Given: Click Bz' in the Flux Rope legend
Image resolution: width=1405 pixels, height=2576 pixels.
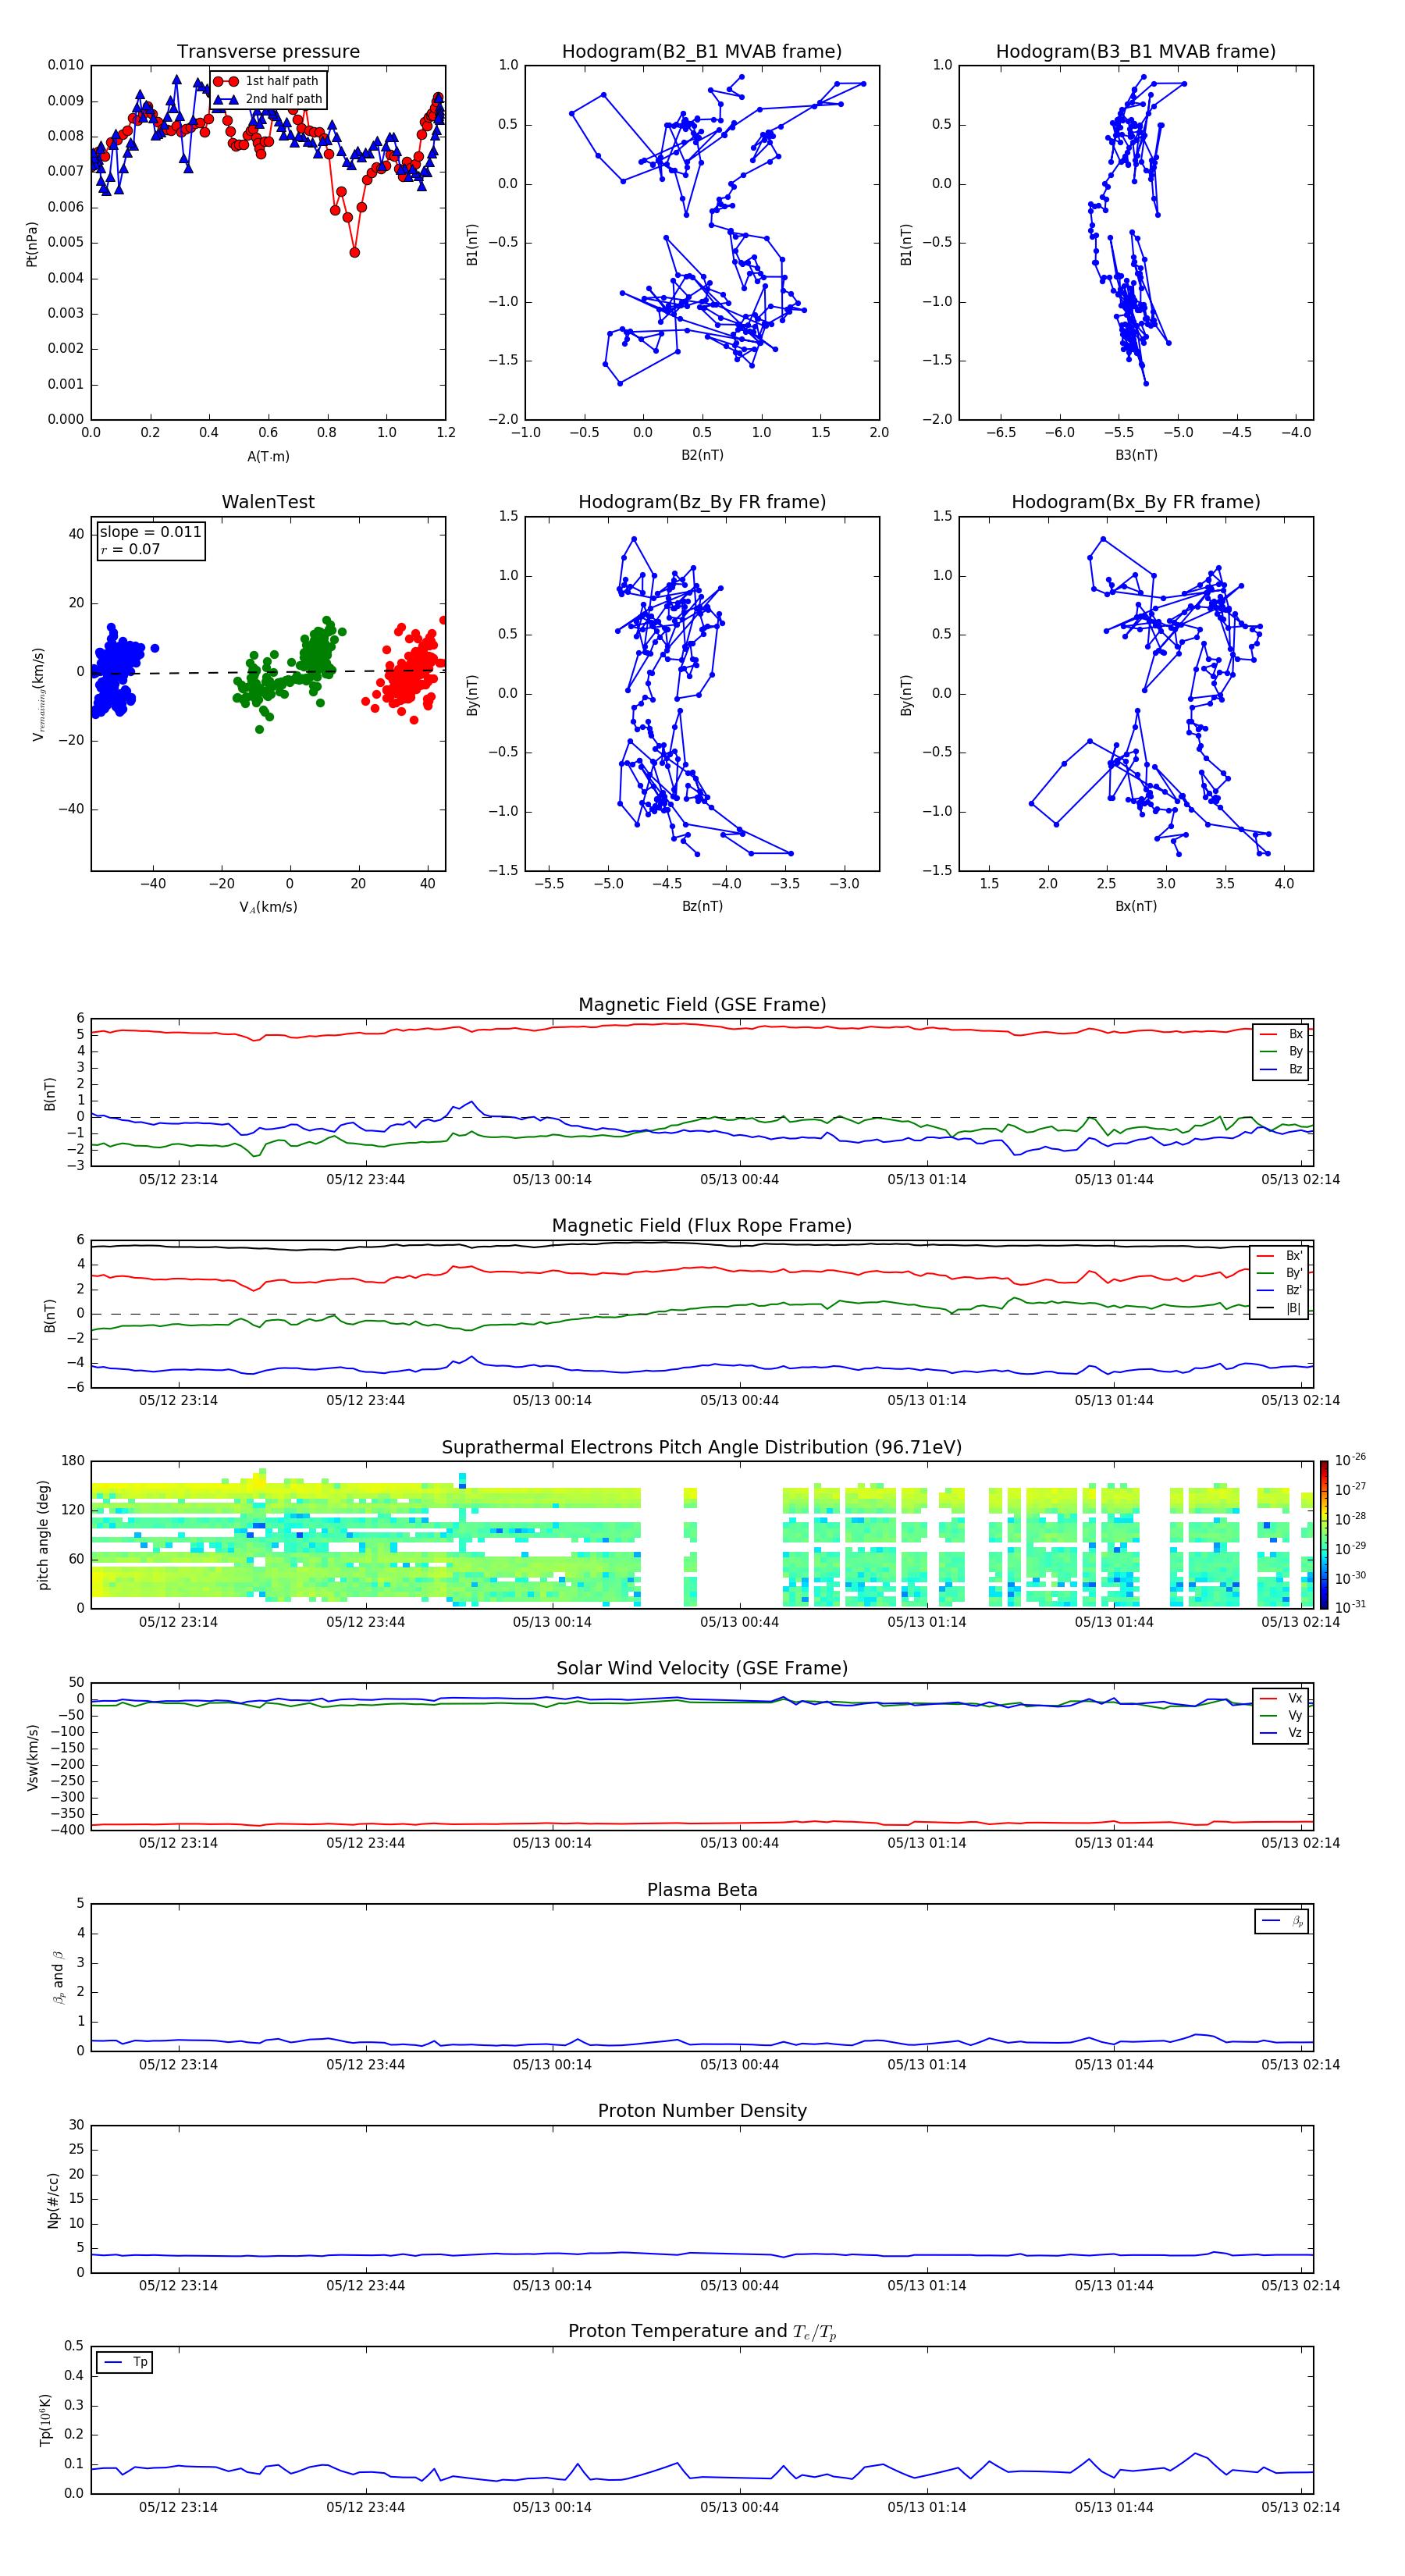Looking at the screenshot, I should pyautogui.click(x=1280, y=1290).
